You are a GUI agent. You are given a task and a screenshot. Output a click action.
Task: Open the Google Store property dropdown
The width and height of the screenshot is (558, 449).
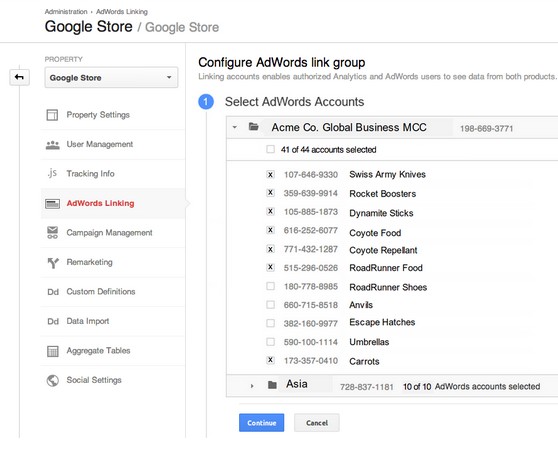pos(111,77)
